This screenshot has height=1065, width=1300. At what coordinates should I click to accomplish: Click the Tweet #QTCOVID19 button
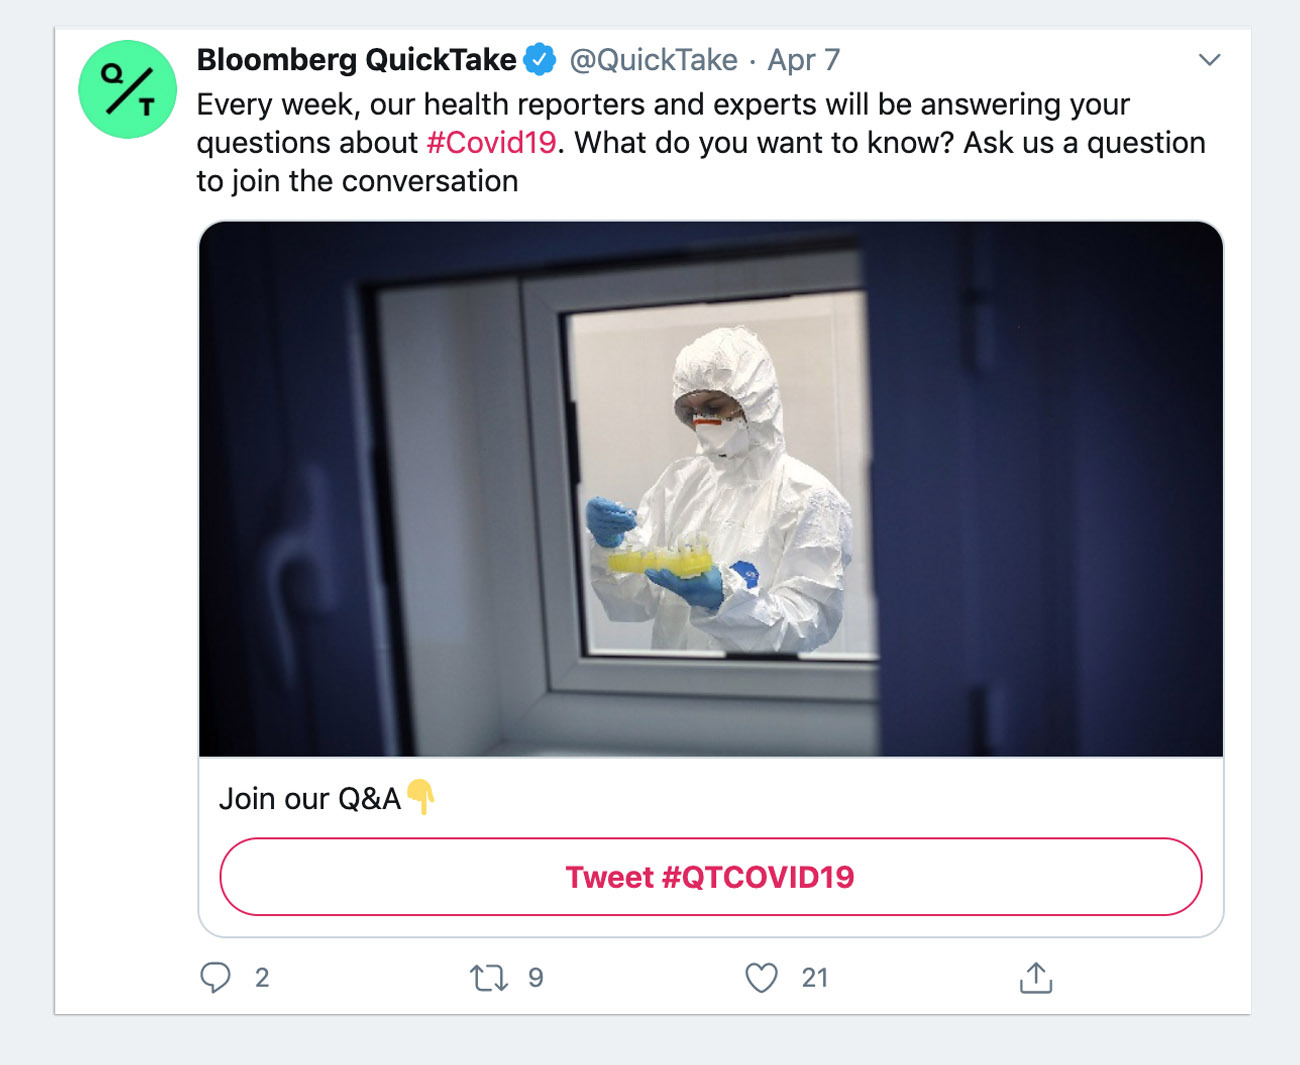click(x=710, y=877)
